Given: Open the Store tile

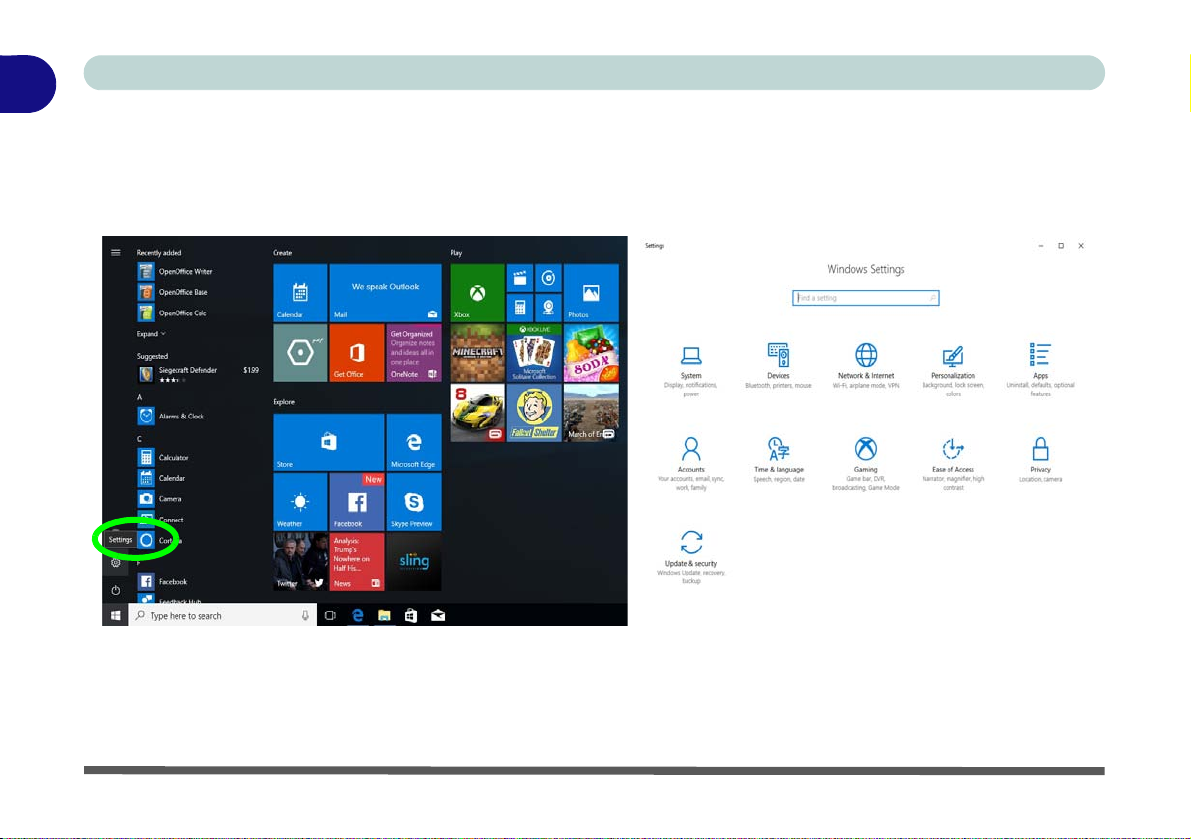Looking at the screenshot, I should tap(328, 442).
